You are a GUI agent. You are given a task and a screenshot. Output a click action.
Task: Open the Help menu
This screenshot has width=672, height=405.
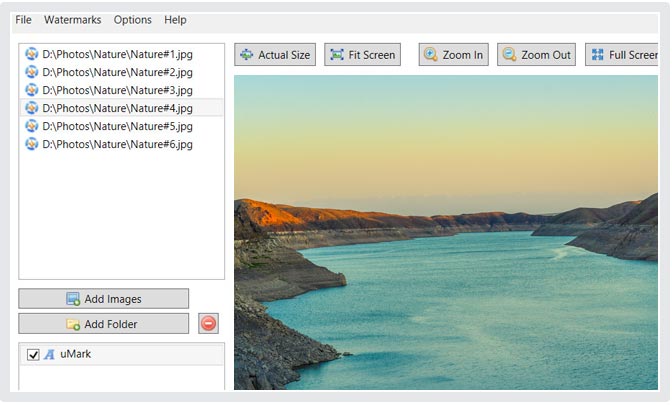[x=175, y=20]
